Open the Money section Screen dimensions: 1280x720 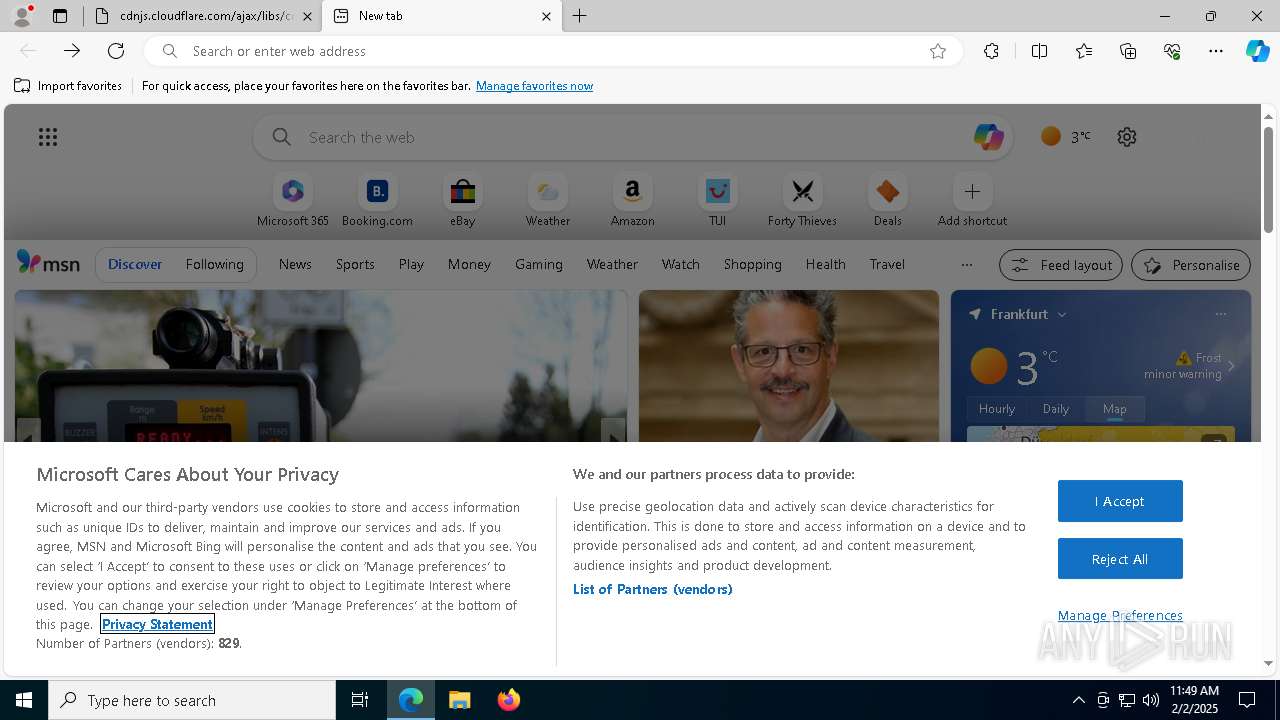pyautogui.click(x=469, y=265)
